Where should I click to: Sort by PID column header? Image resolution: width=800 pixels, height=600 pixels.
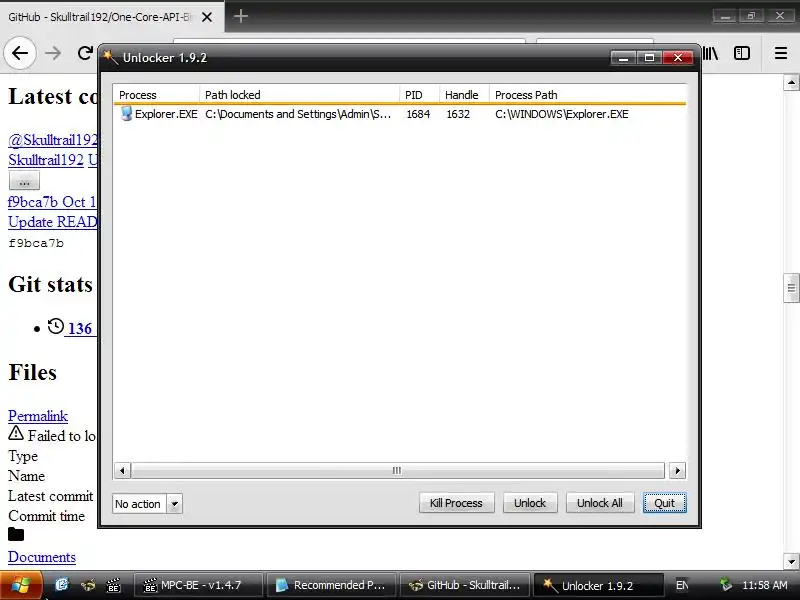tap(419, 95)
